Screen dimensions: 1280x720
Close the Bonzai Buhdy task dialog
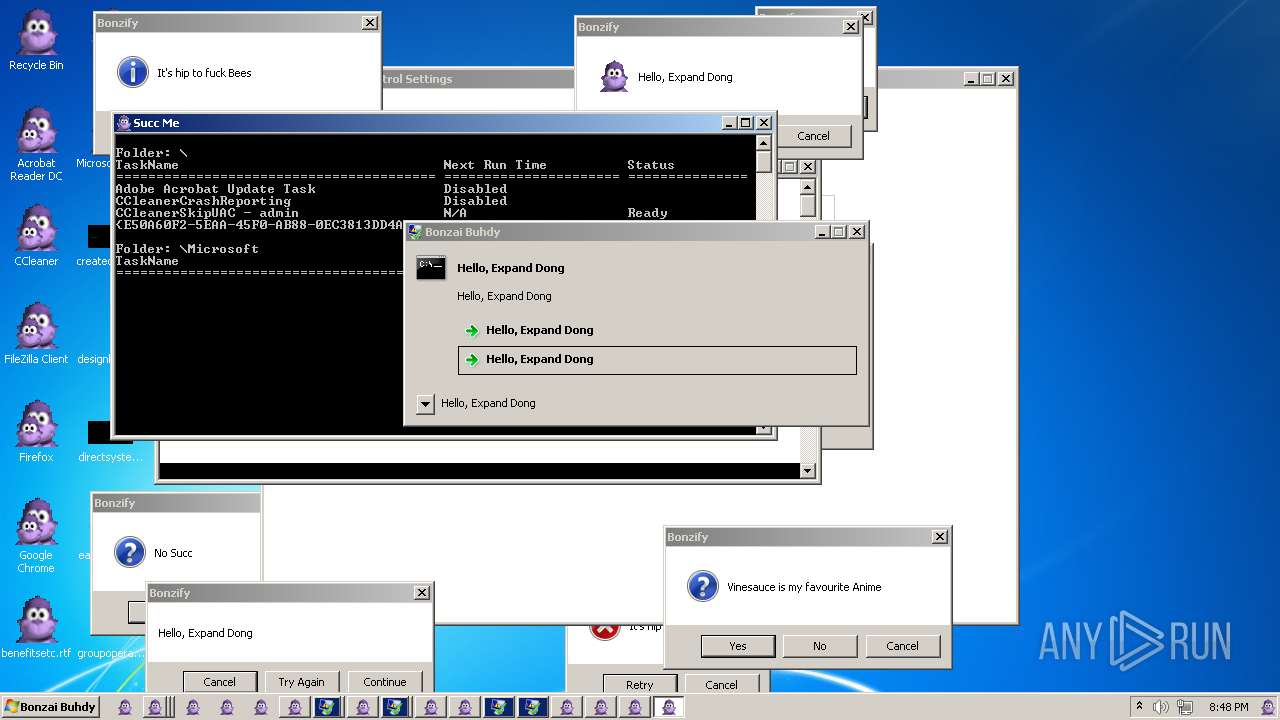point(856,232)
